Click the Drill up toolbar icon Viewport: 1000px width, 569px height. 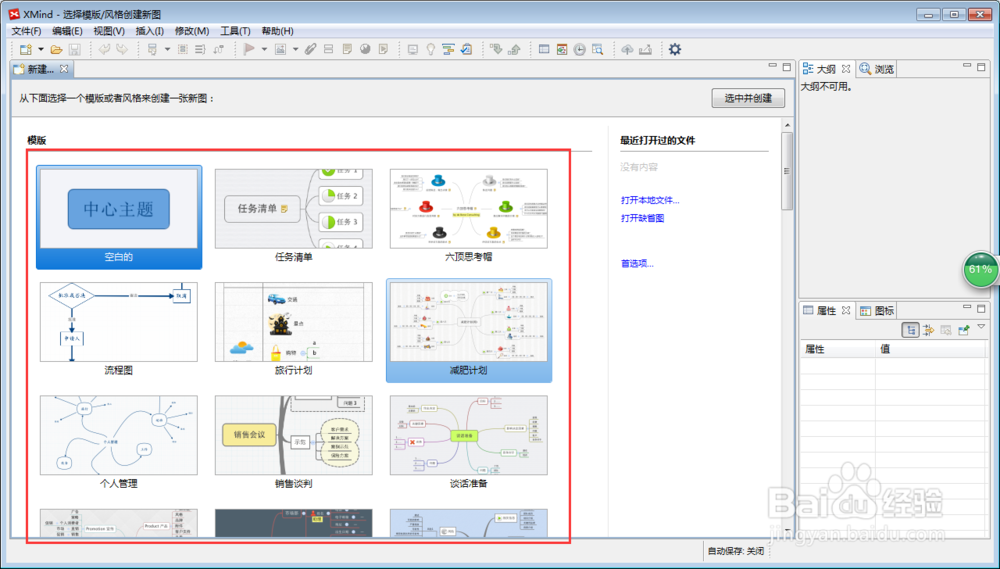pyautogui.click(x=515, y=49)
